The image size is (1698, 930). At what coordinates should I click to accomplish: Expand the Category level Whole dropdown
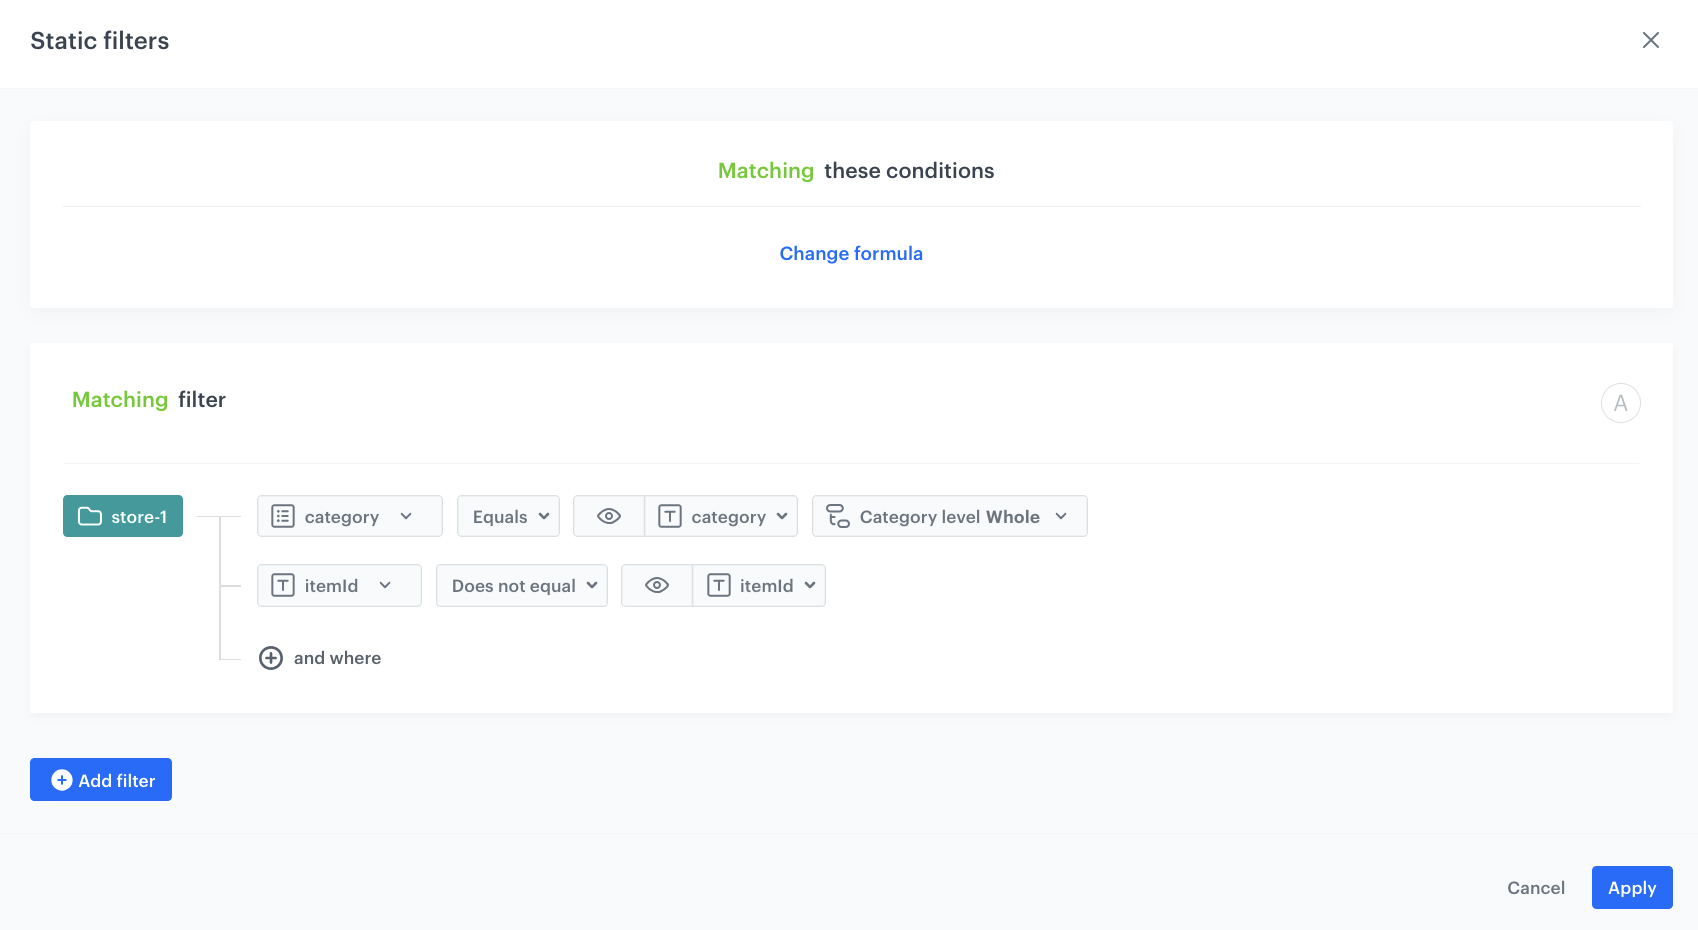pos(950,516)
